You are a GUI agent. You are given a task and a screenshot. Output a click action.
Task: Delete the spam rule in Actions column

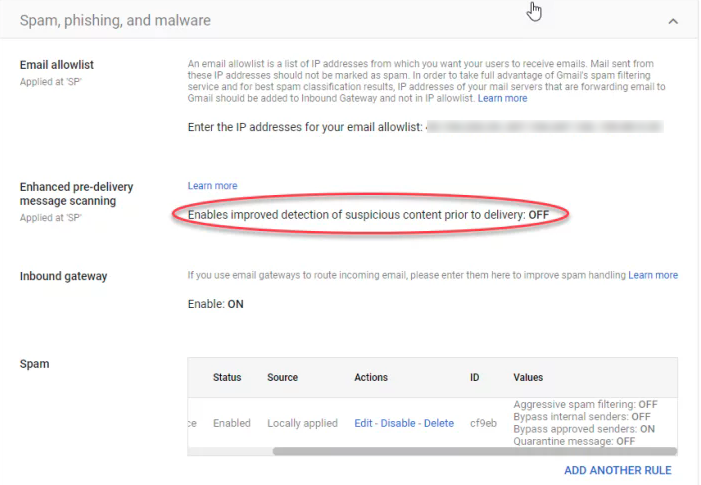(x=438, y=423)
